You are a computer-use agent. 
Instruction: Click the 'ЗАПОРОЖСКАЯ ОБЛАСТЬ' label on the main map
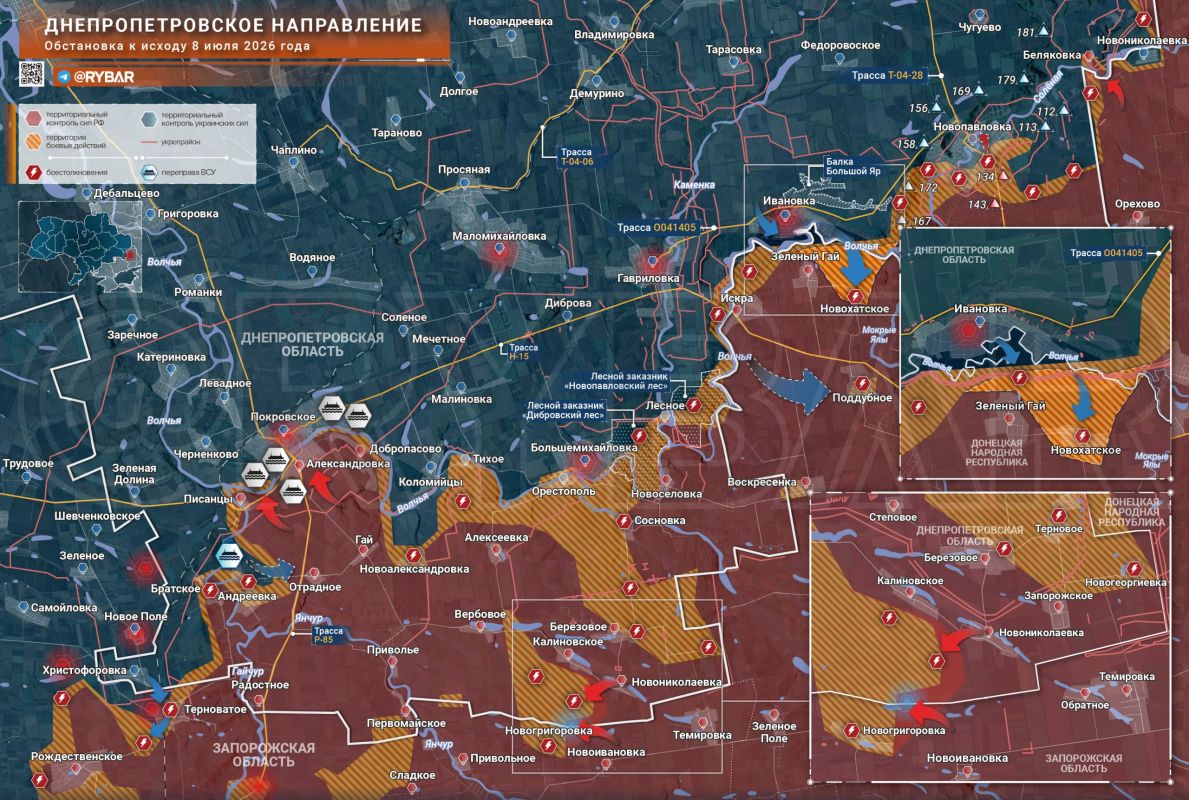pos(263,755)
